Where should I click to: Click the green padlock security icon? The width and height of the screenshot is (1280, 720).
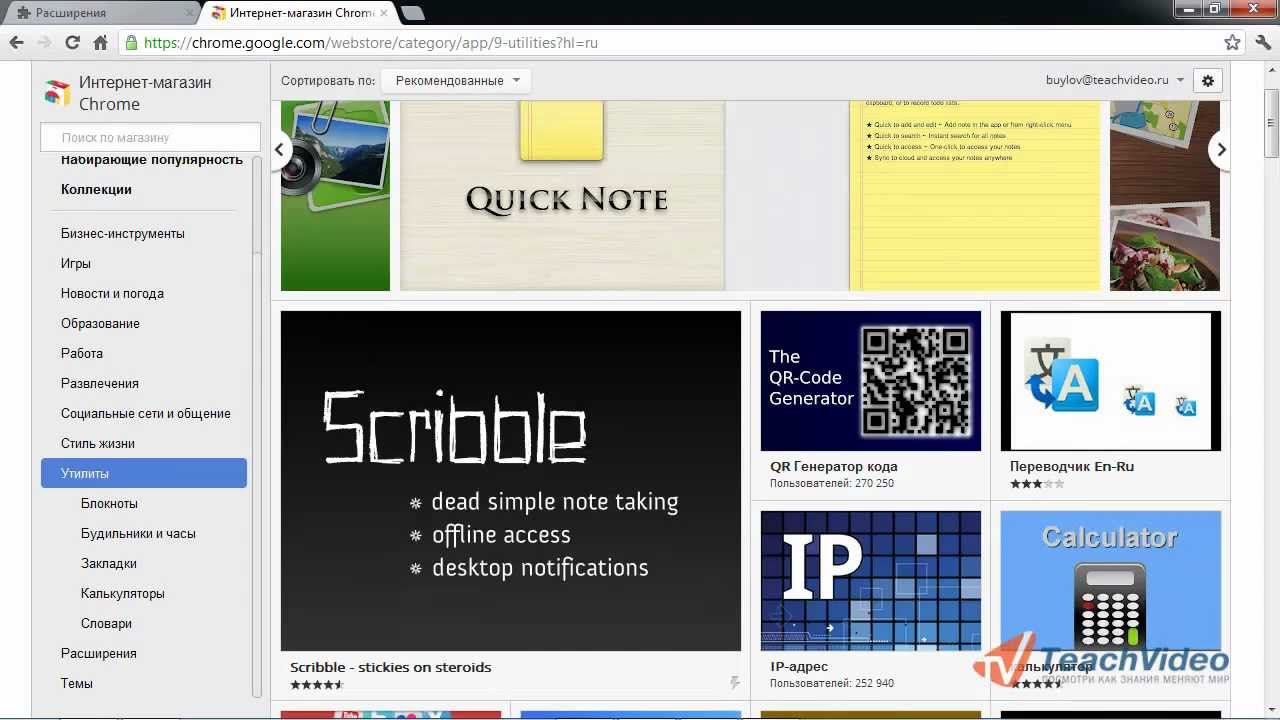point(132,43)
